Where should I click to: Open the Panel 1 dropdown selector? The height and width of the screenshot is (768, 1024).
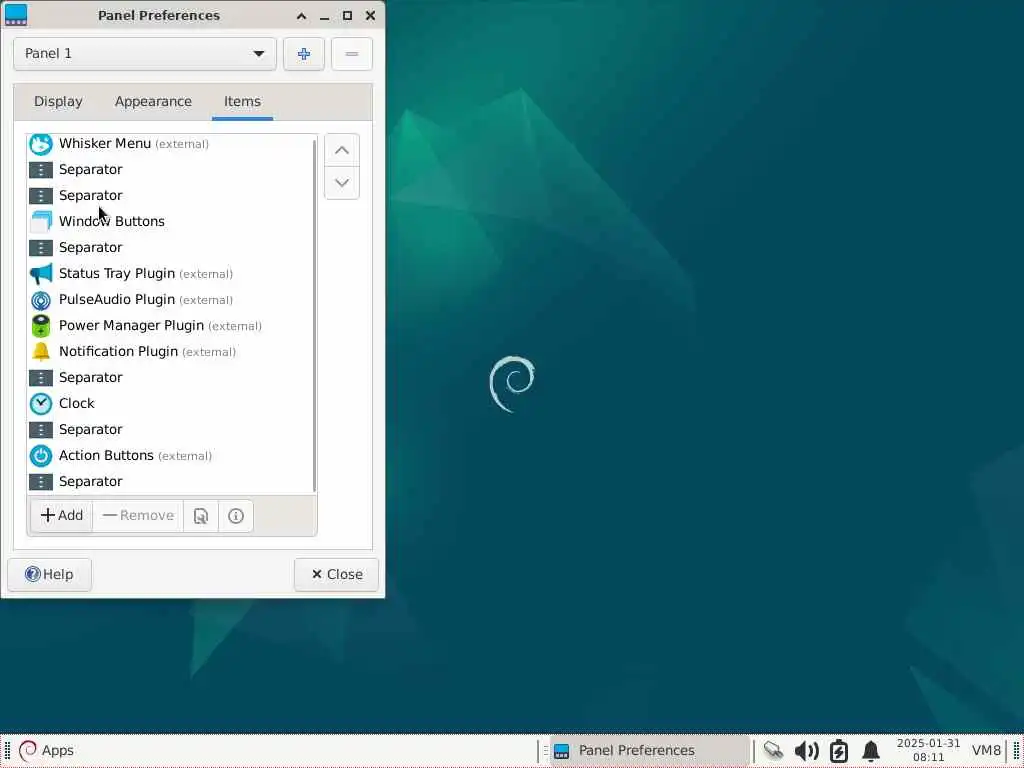145,54
